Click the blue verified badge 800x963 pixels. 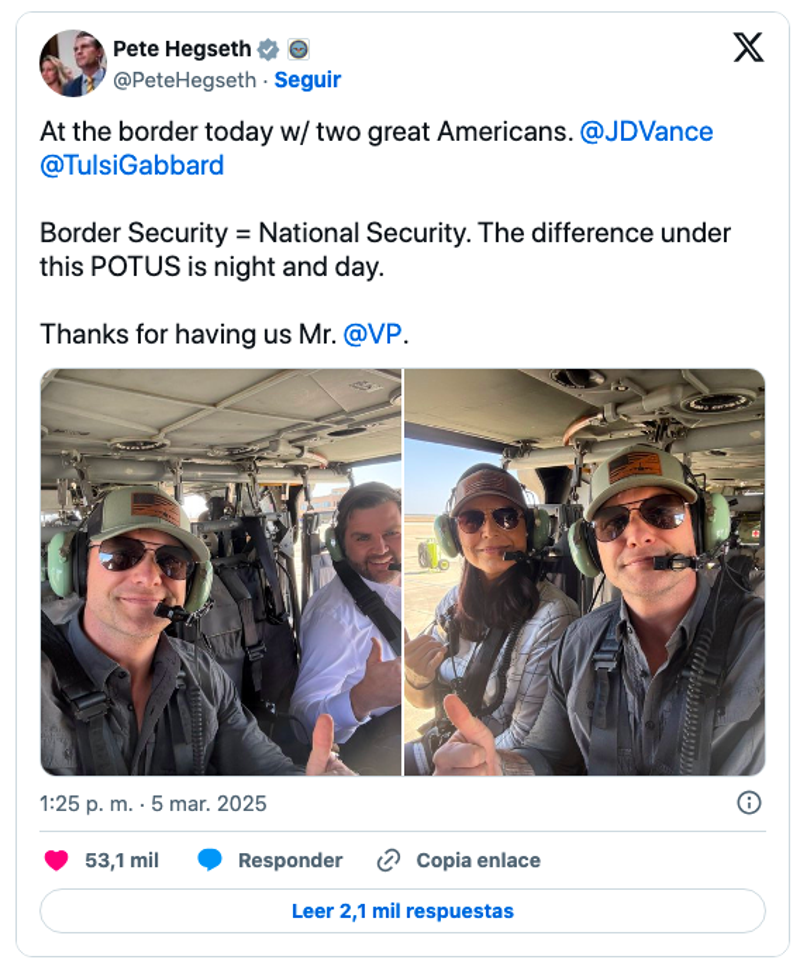(268, 49)
